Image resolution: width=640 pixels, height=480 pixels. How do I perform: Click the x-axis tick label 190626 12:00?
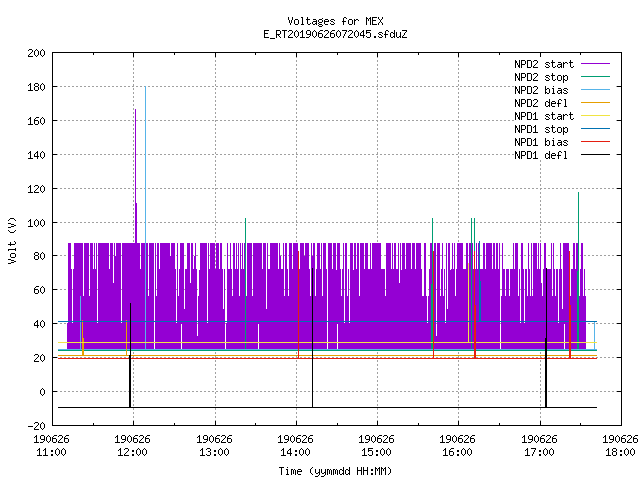(133, 446)
